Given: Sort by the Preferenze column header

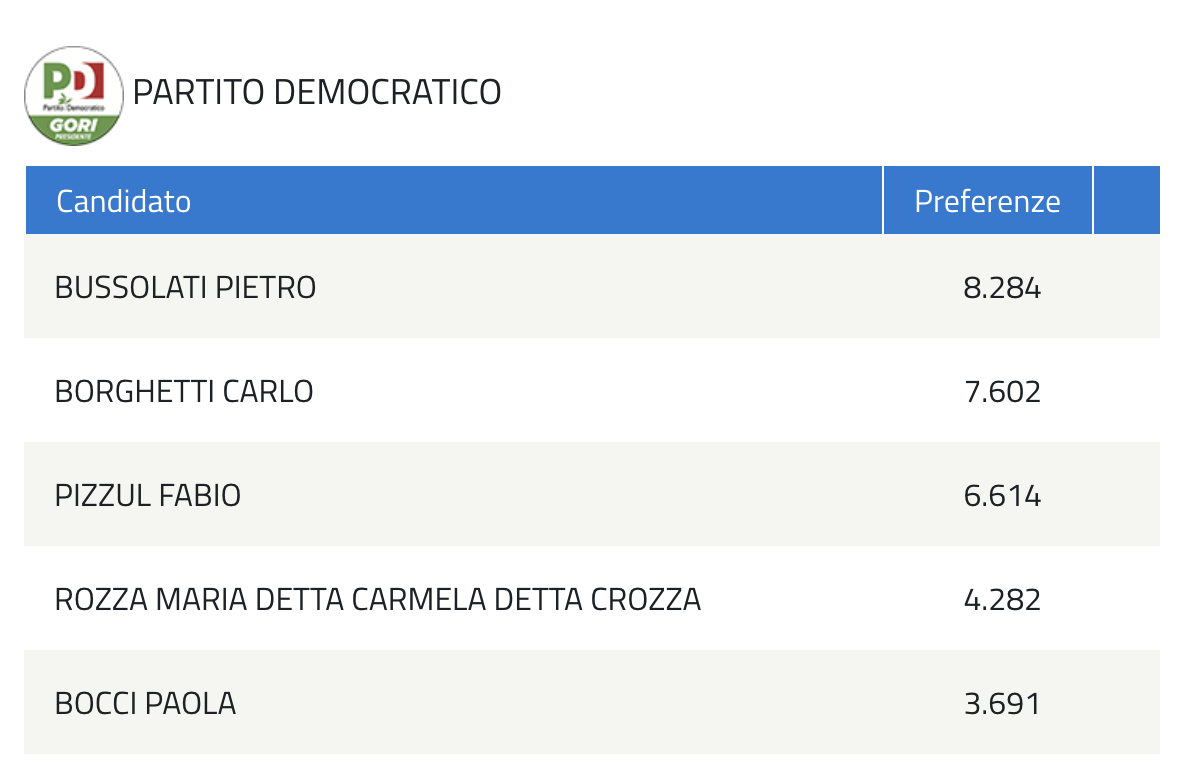Looking at the screenshot, I should pos(988,201).
